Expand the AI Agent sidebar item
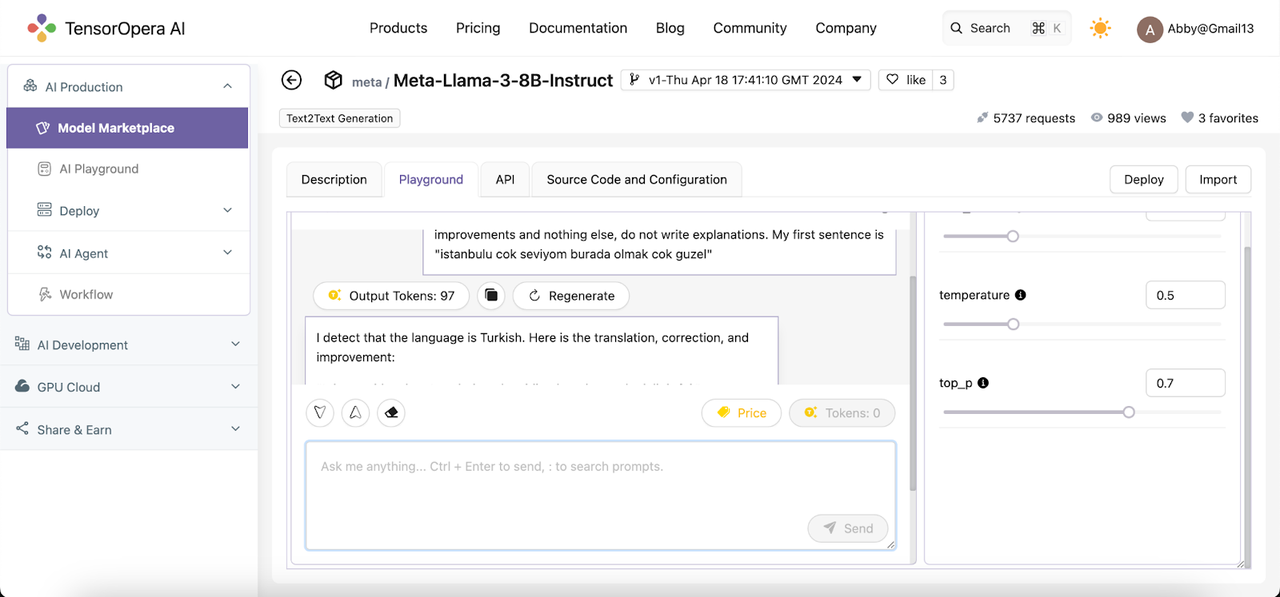The width and height of the screenshot is (1280, 597). tap(127, 253)
